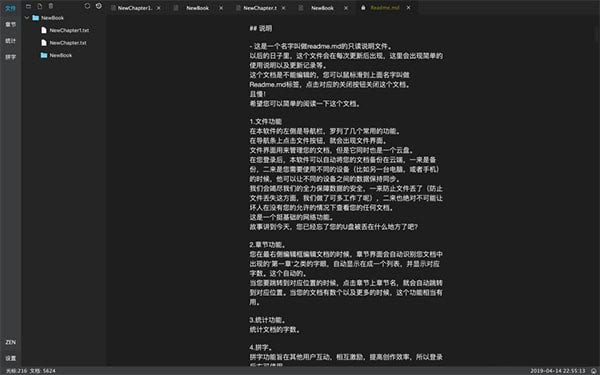Switch to the Readme.md tab
The width and height of the screenshot is (600, 375).
pos(385,8)
